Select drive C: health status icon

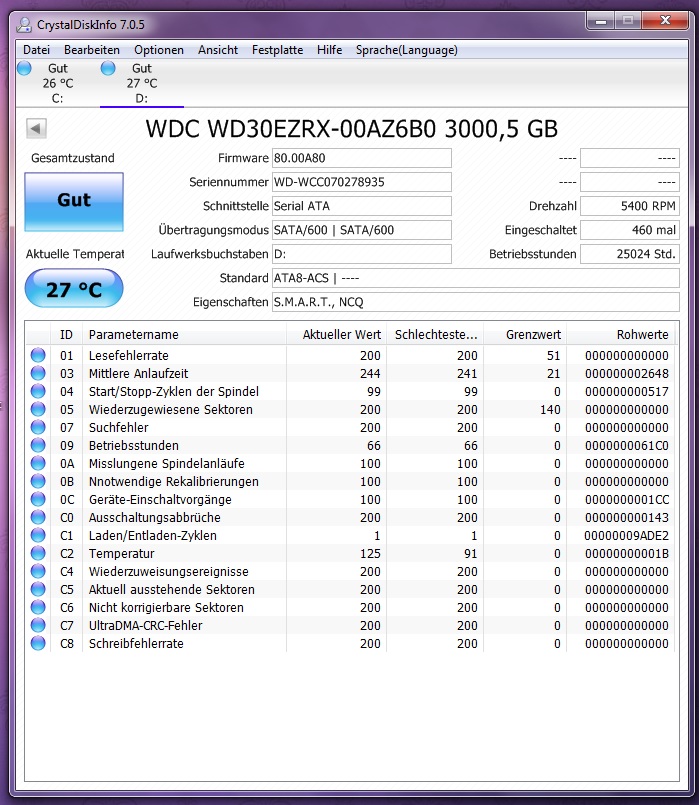24,68
